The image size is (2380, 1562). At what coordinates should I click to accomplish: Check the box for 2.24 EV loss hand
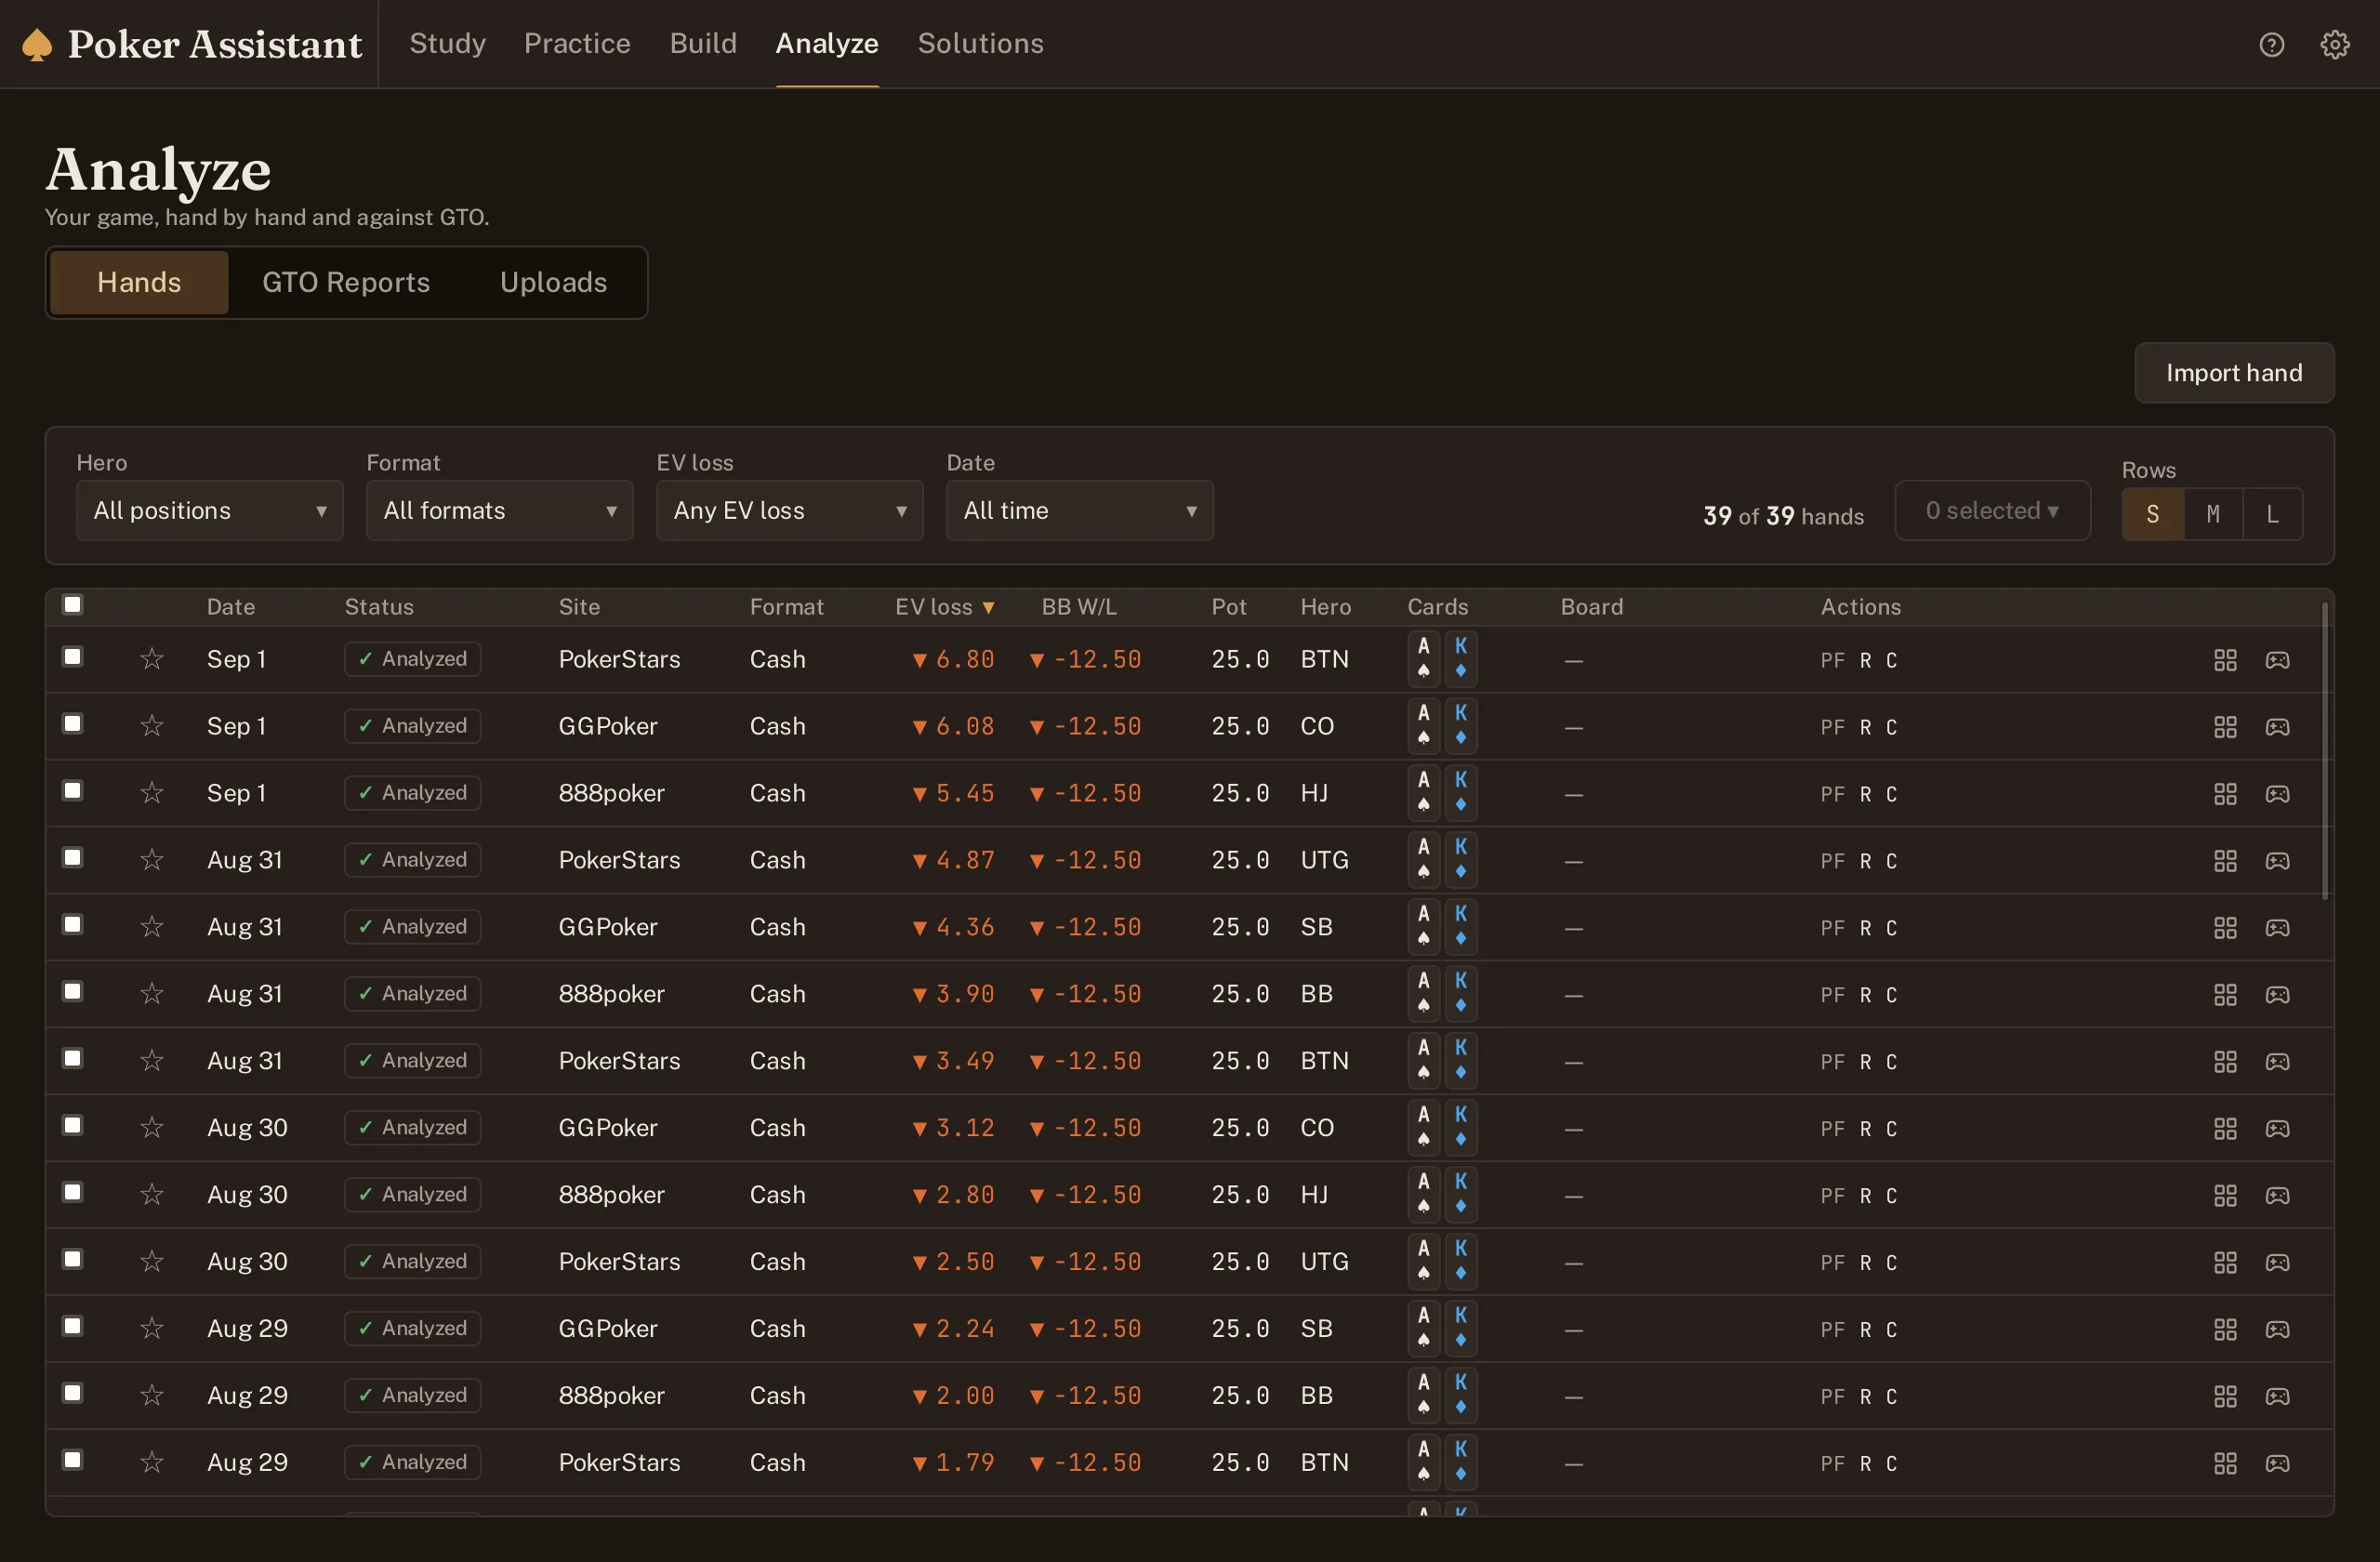tap(72, 1327)
